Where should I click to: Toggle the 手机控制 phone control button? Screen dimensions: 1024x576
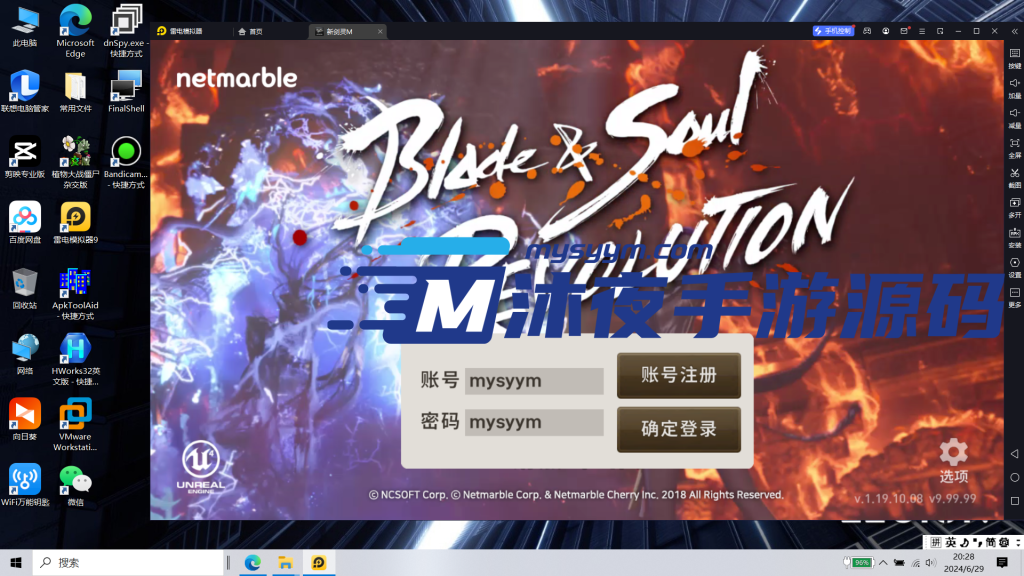click(833, 31)
